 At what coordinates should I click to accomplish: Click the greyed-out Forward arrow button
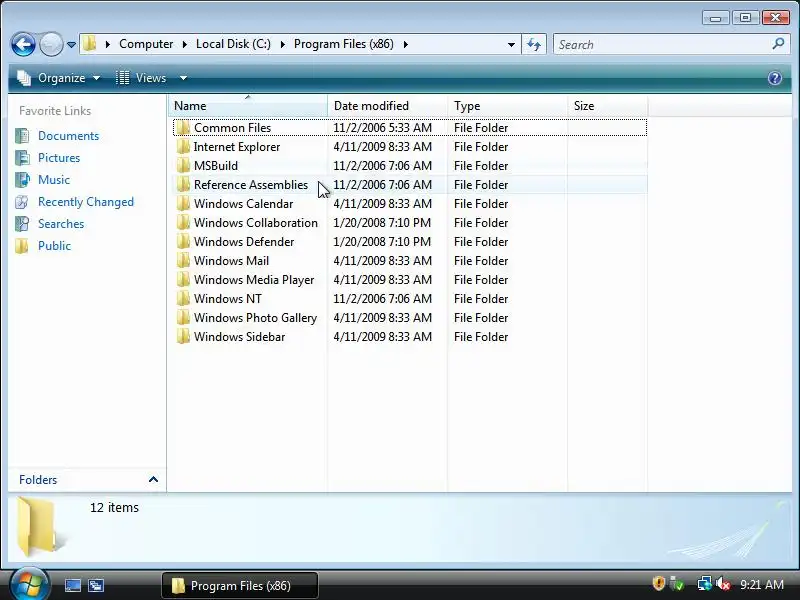tap(51, 44)
